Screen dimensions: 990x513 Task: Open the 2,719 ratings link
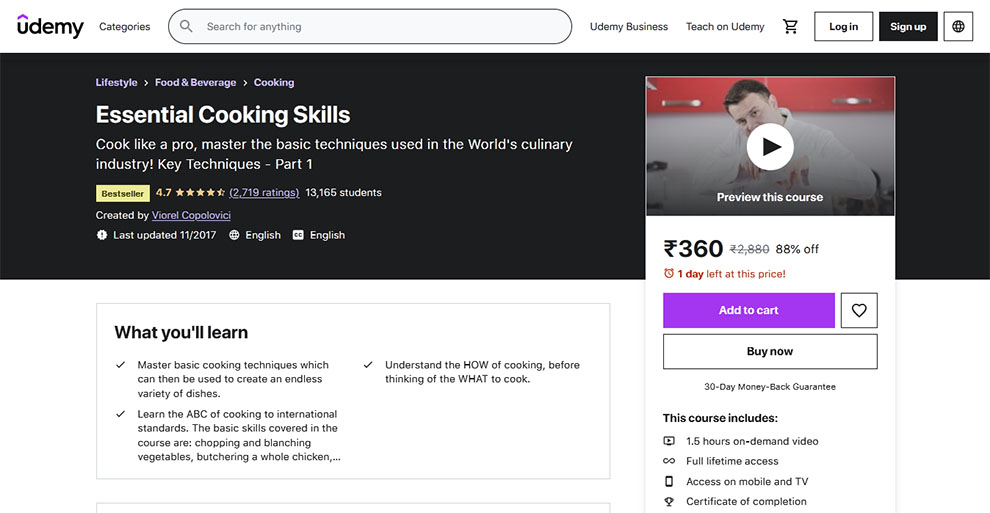tap(264, 192)
